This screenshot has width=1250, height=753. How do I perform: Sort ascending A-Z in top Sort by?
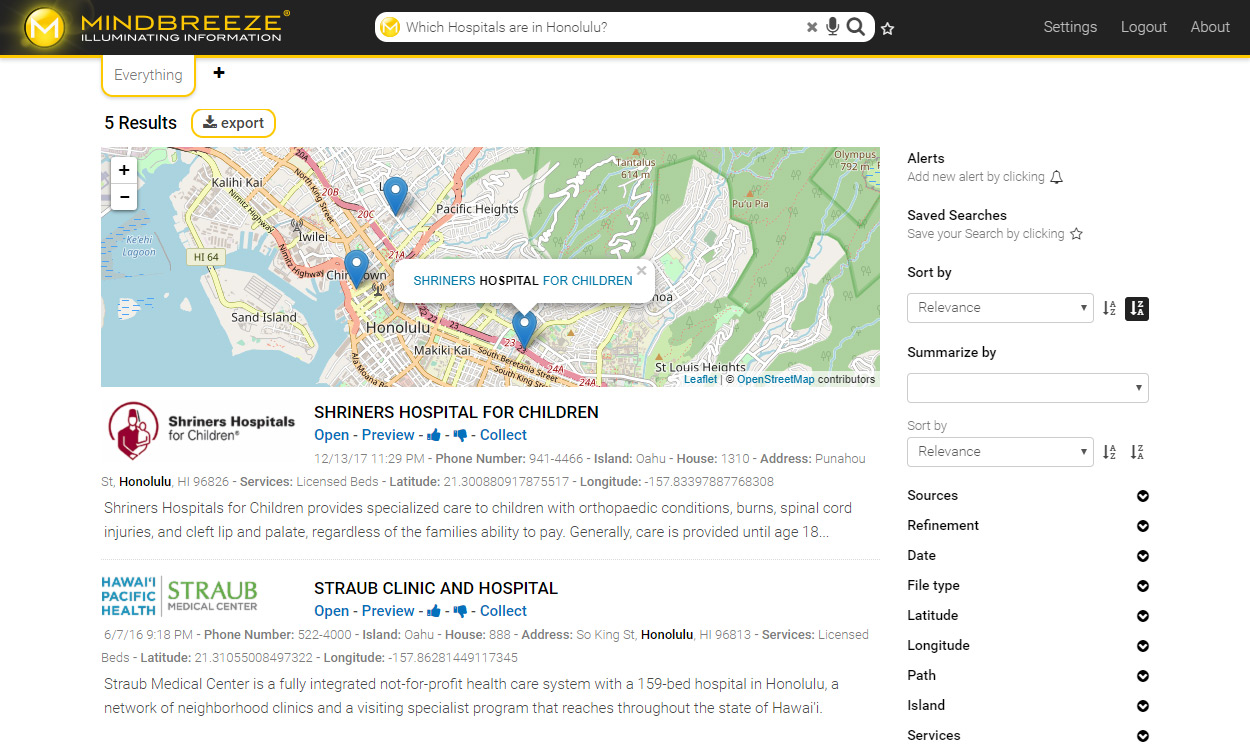click(1109, 308)
